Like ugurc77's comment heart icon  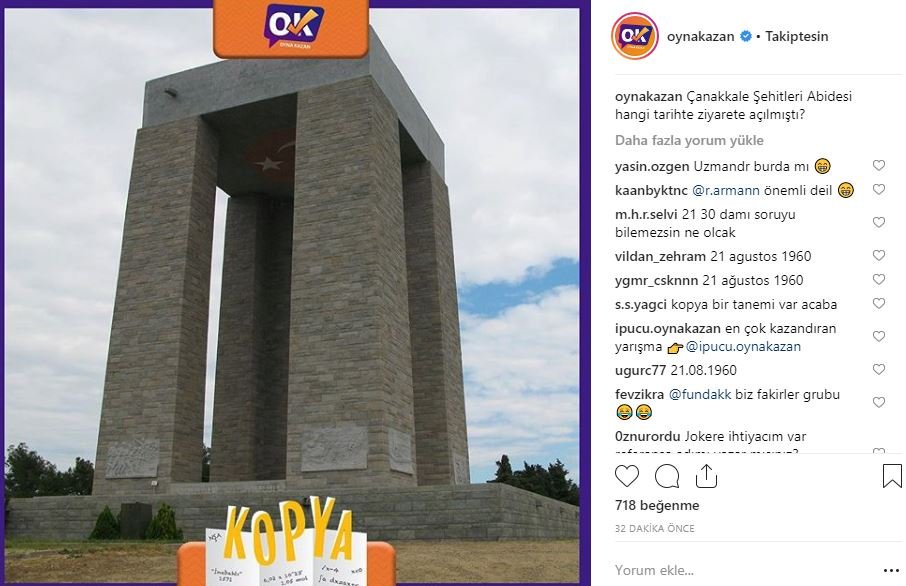[879, 369]
